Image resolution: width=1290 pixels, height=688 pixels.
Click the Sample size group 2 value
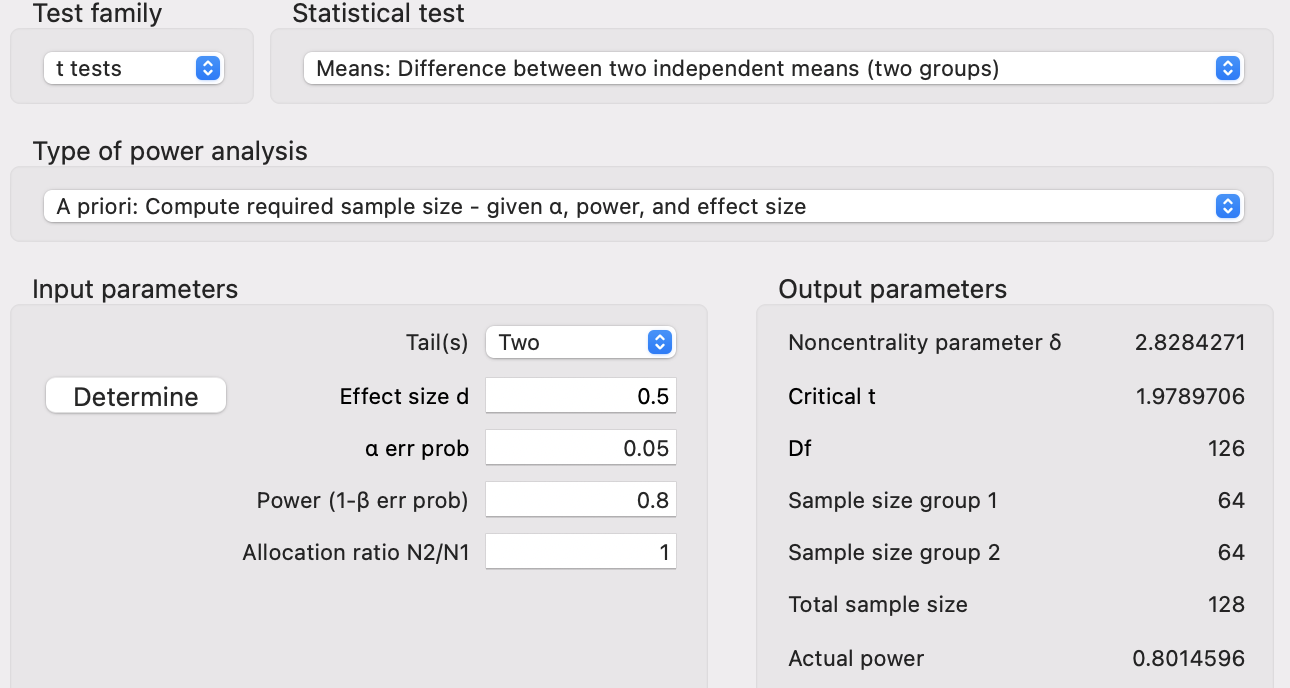[1231, 552]
